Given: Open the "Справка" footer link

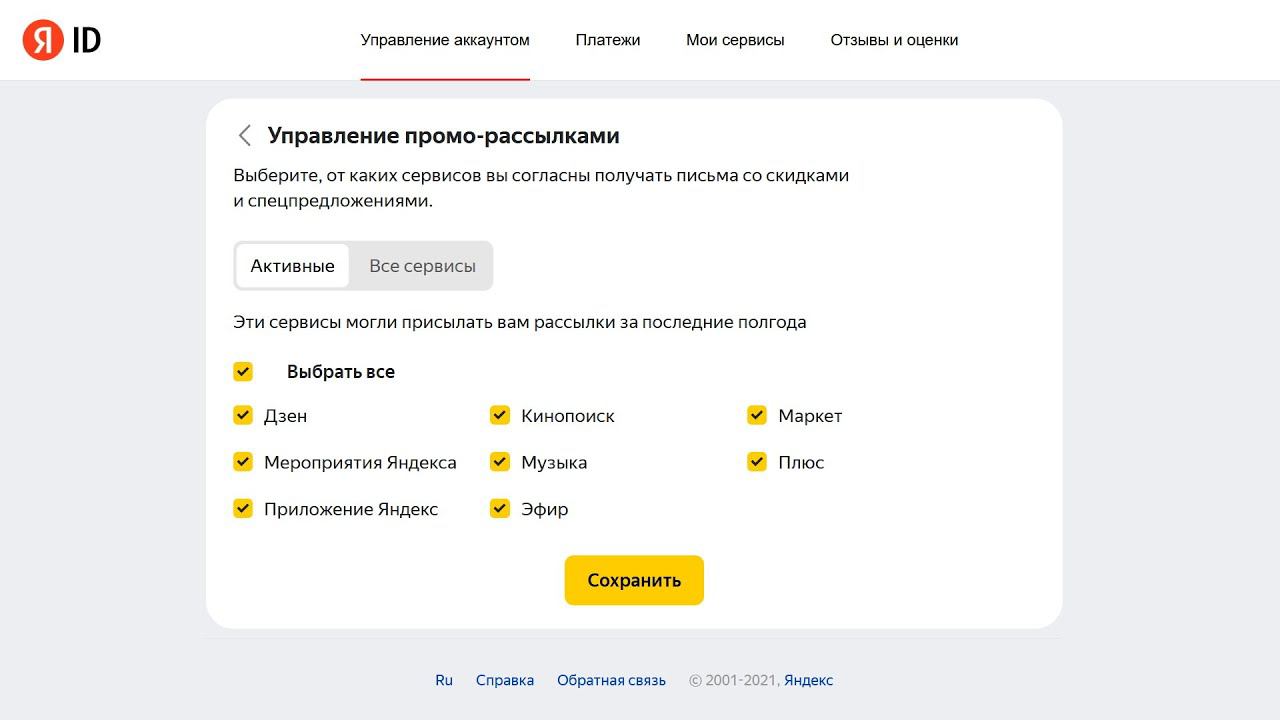Looking at the screenshot, I should click(505, 680).
